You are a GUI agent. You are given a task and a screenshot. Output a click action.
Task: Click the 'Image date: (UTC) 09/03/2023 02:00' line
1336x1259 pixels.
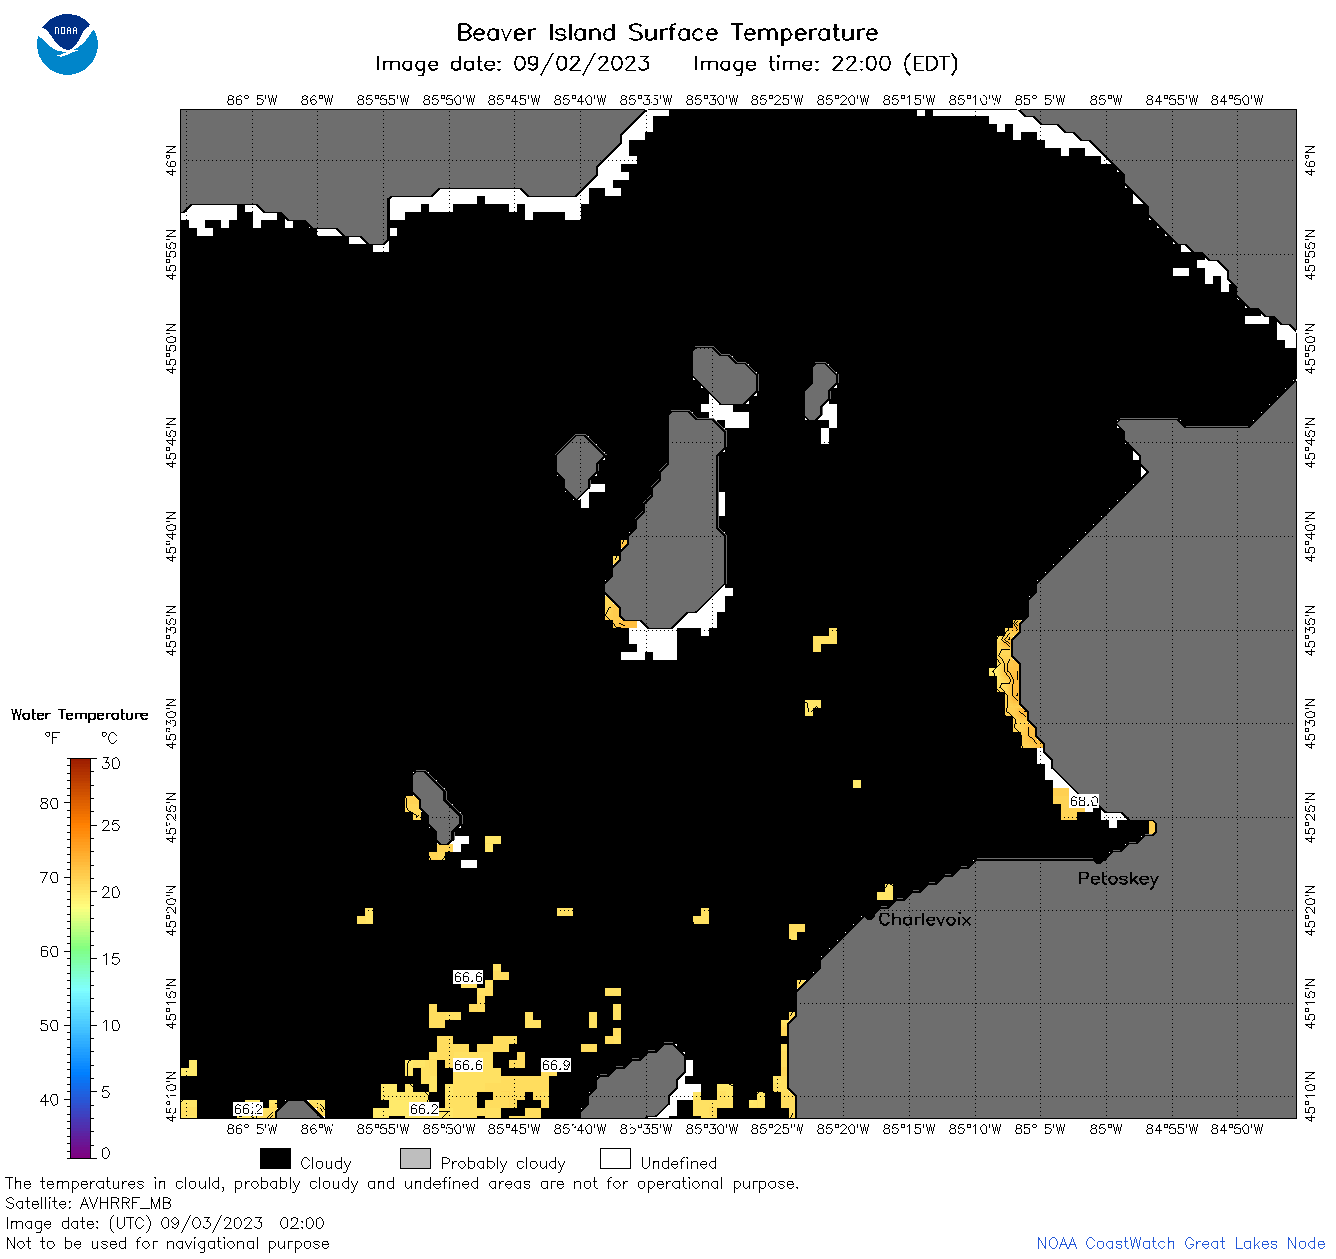coord(165,1223)
